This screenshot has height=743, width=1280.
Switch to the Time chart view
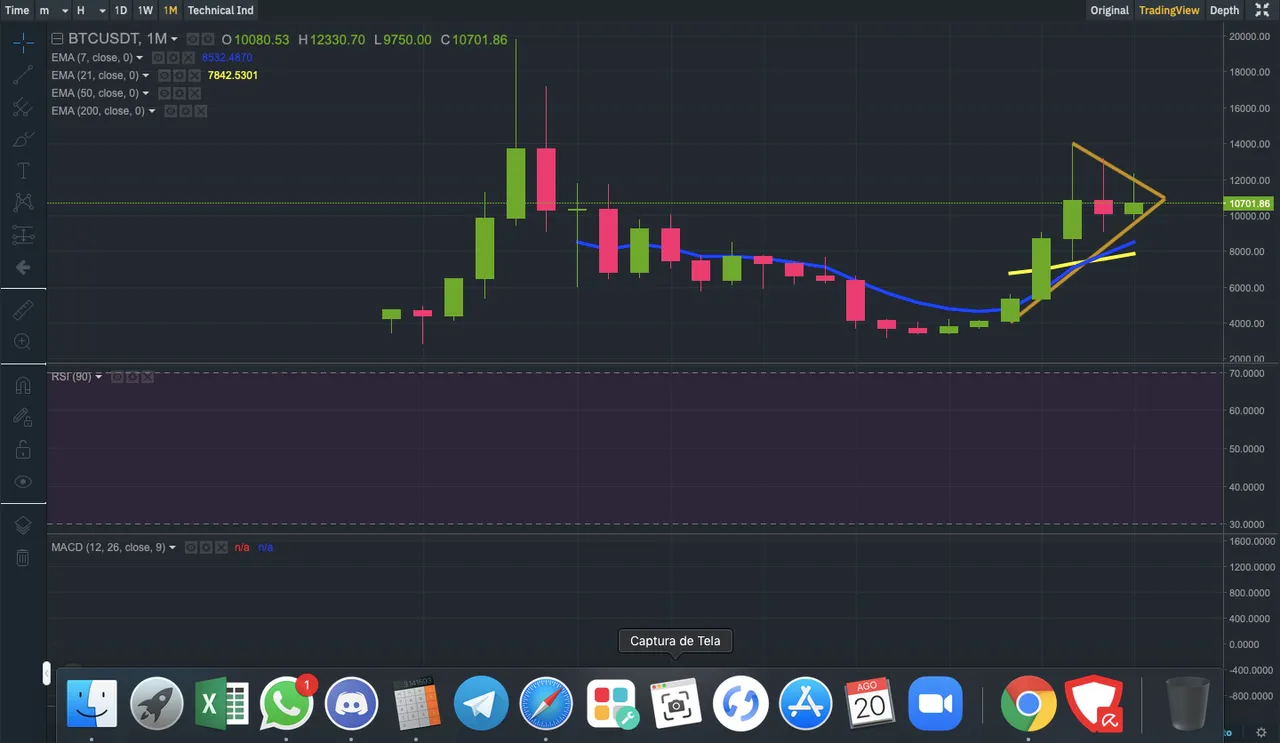[17, 10]
